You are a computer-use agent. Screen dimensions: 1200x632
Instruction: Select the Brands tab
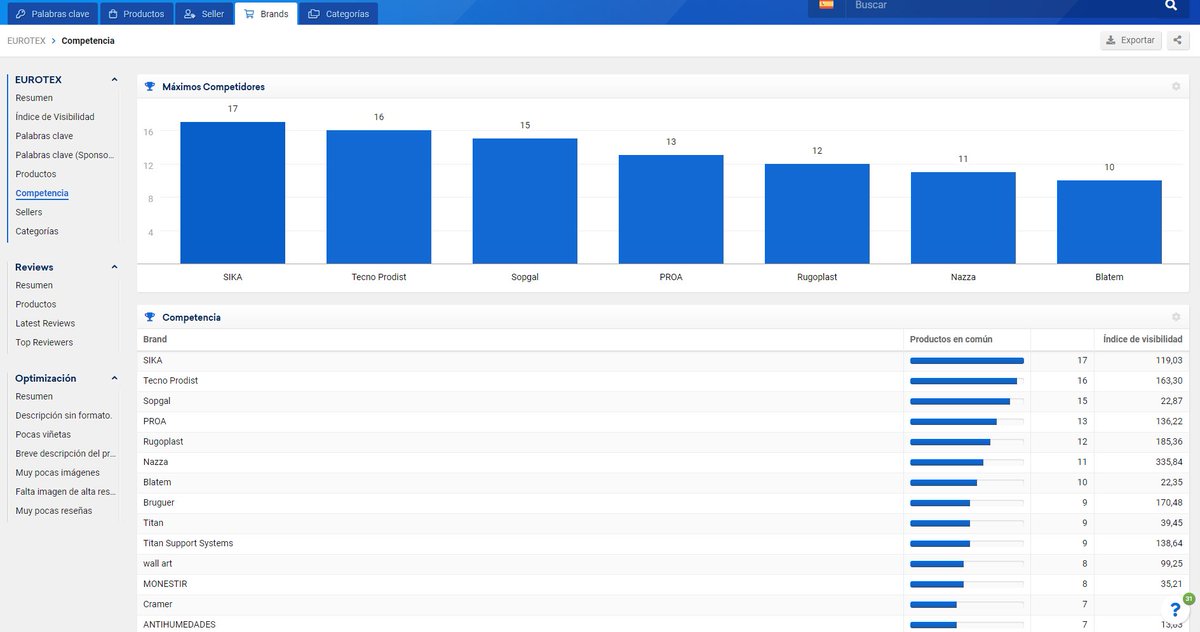(x=266, y=14)
